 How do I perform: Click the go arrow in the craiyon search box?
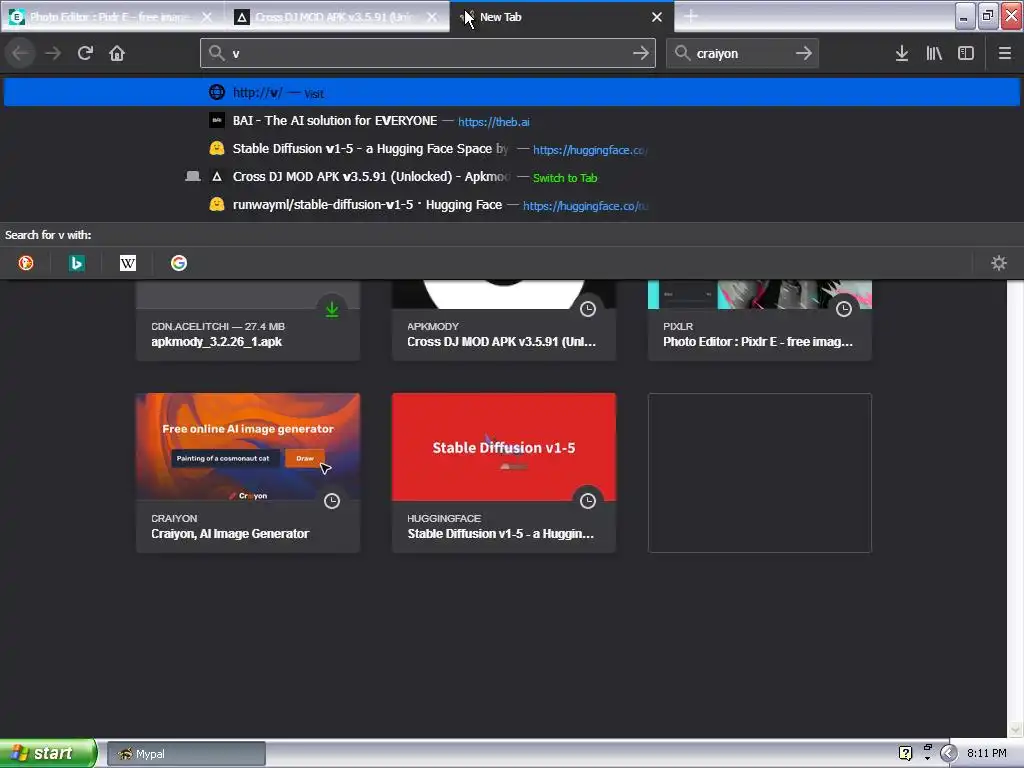804,53
